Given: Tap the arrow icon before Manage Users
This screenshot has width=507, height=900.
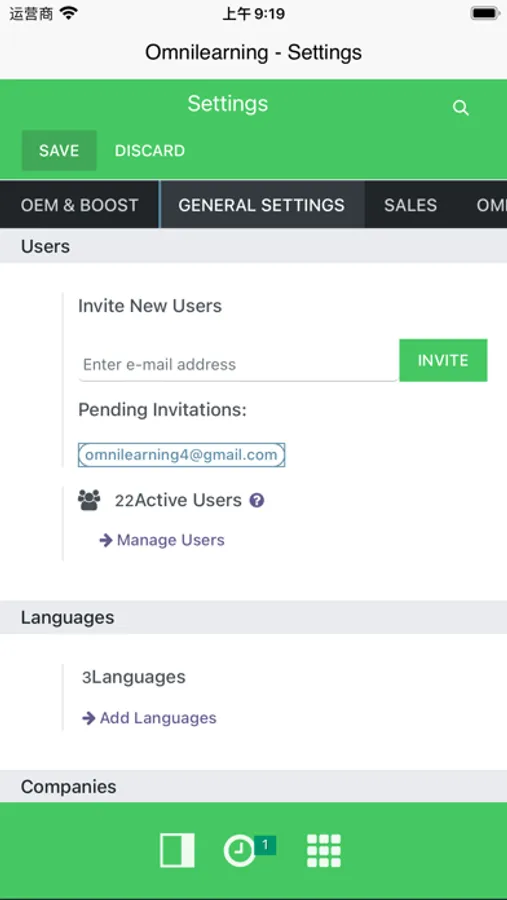Looking at the screenshot, I should (x=106, y=540).
